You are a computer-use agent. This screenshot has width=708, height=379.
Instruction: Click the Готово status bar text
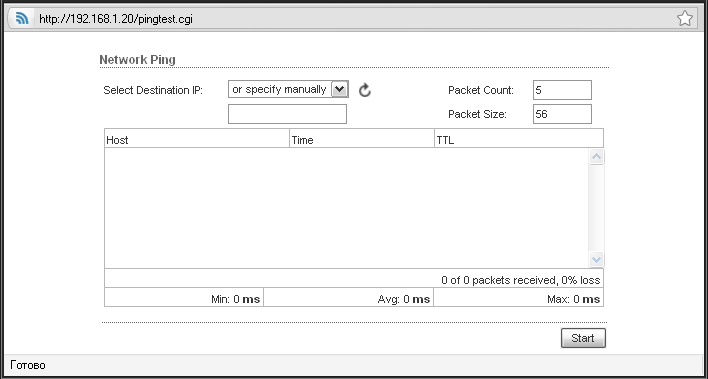(28, 365)
